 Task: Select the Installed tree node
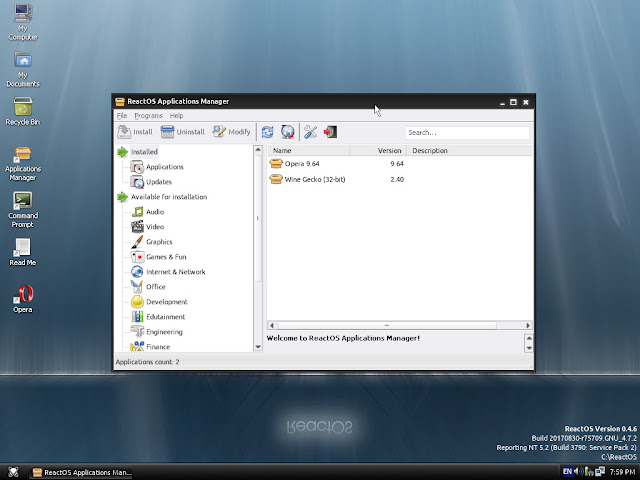[x=144, y=152]
